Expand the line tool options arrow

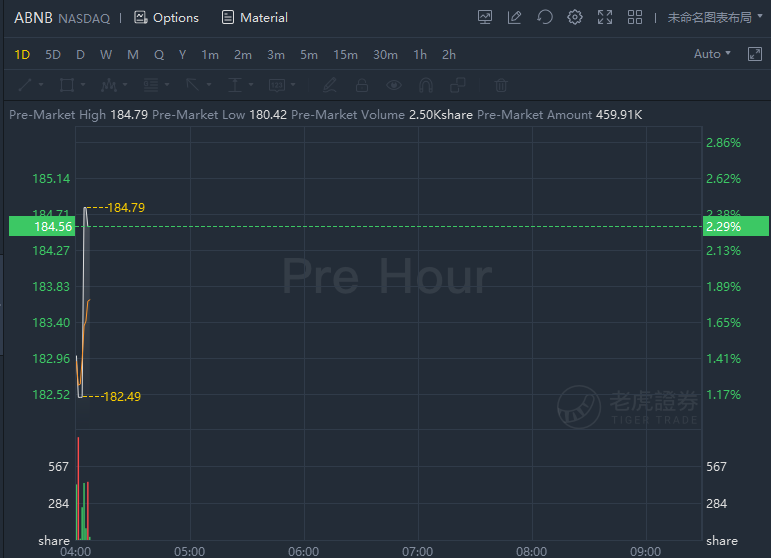point(41,85)
